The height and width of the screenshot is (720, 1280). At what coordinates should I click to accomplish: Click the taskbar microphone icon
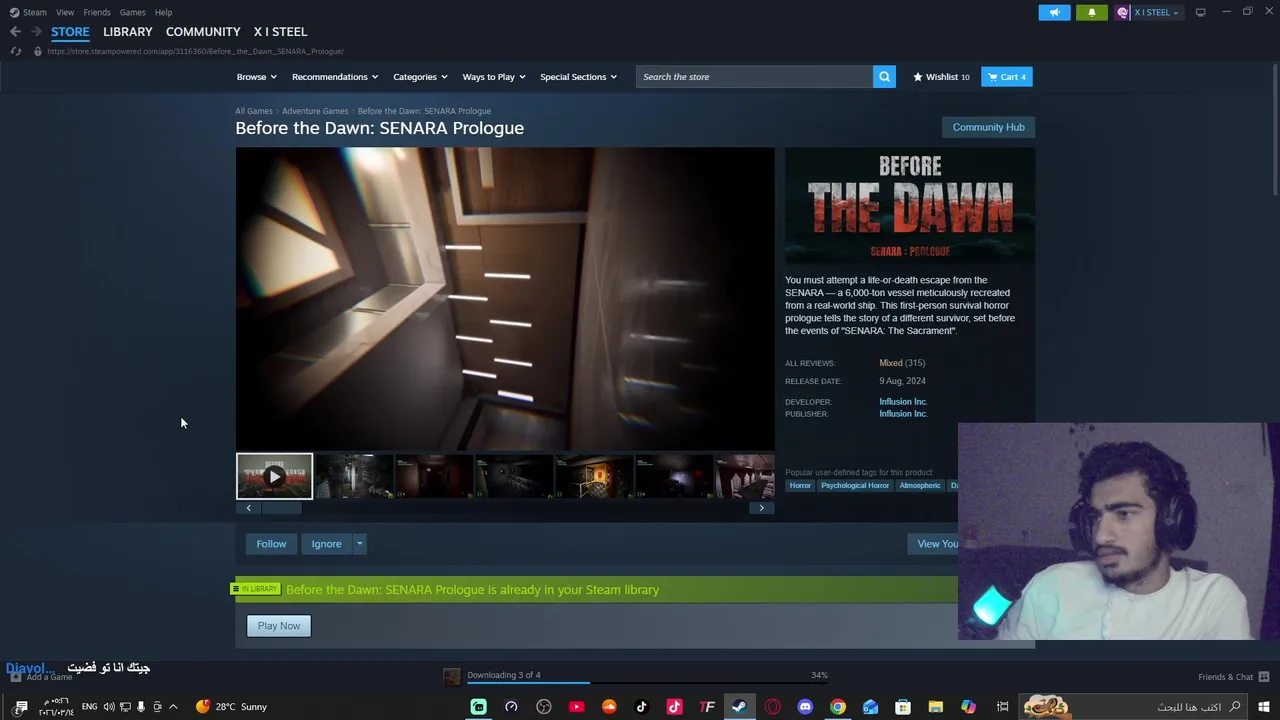[x=141, y=707]
